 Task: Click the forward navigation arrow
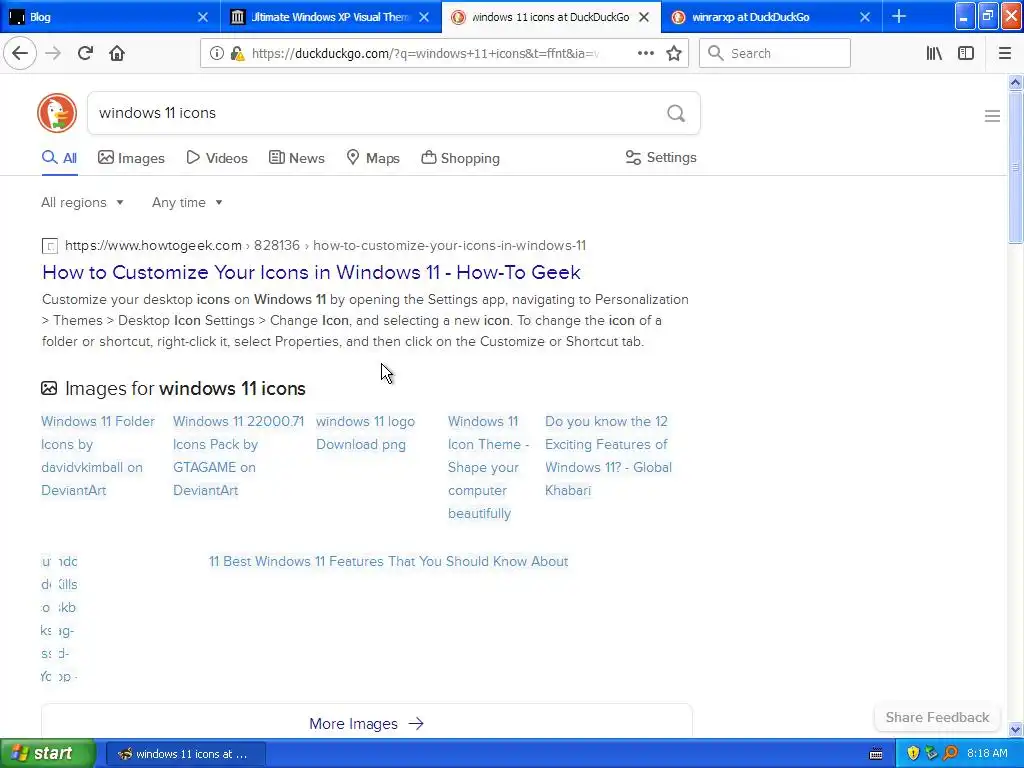[53, 53]
